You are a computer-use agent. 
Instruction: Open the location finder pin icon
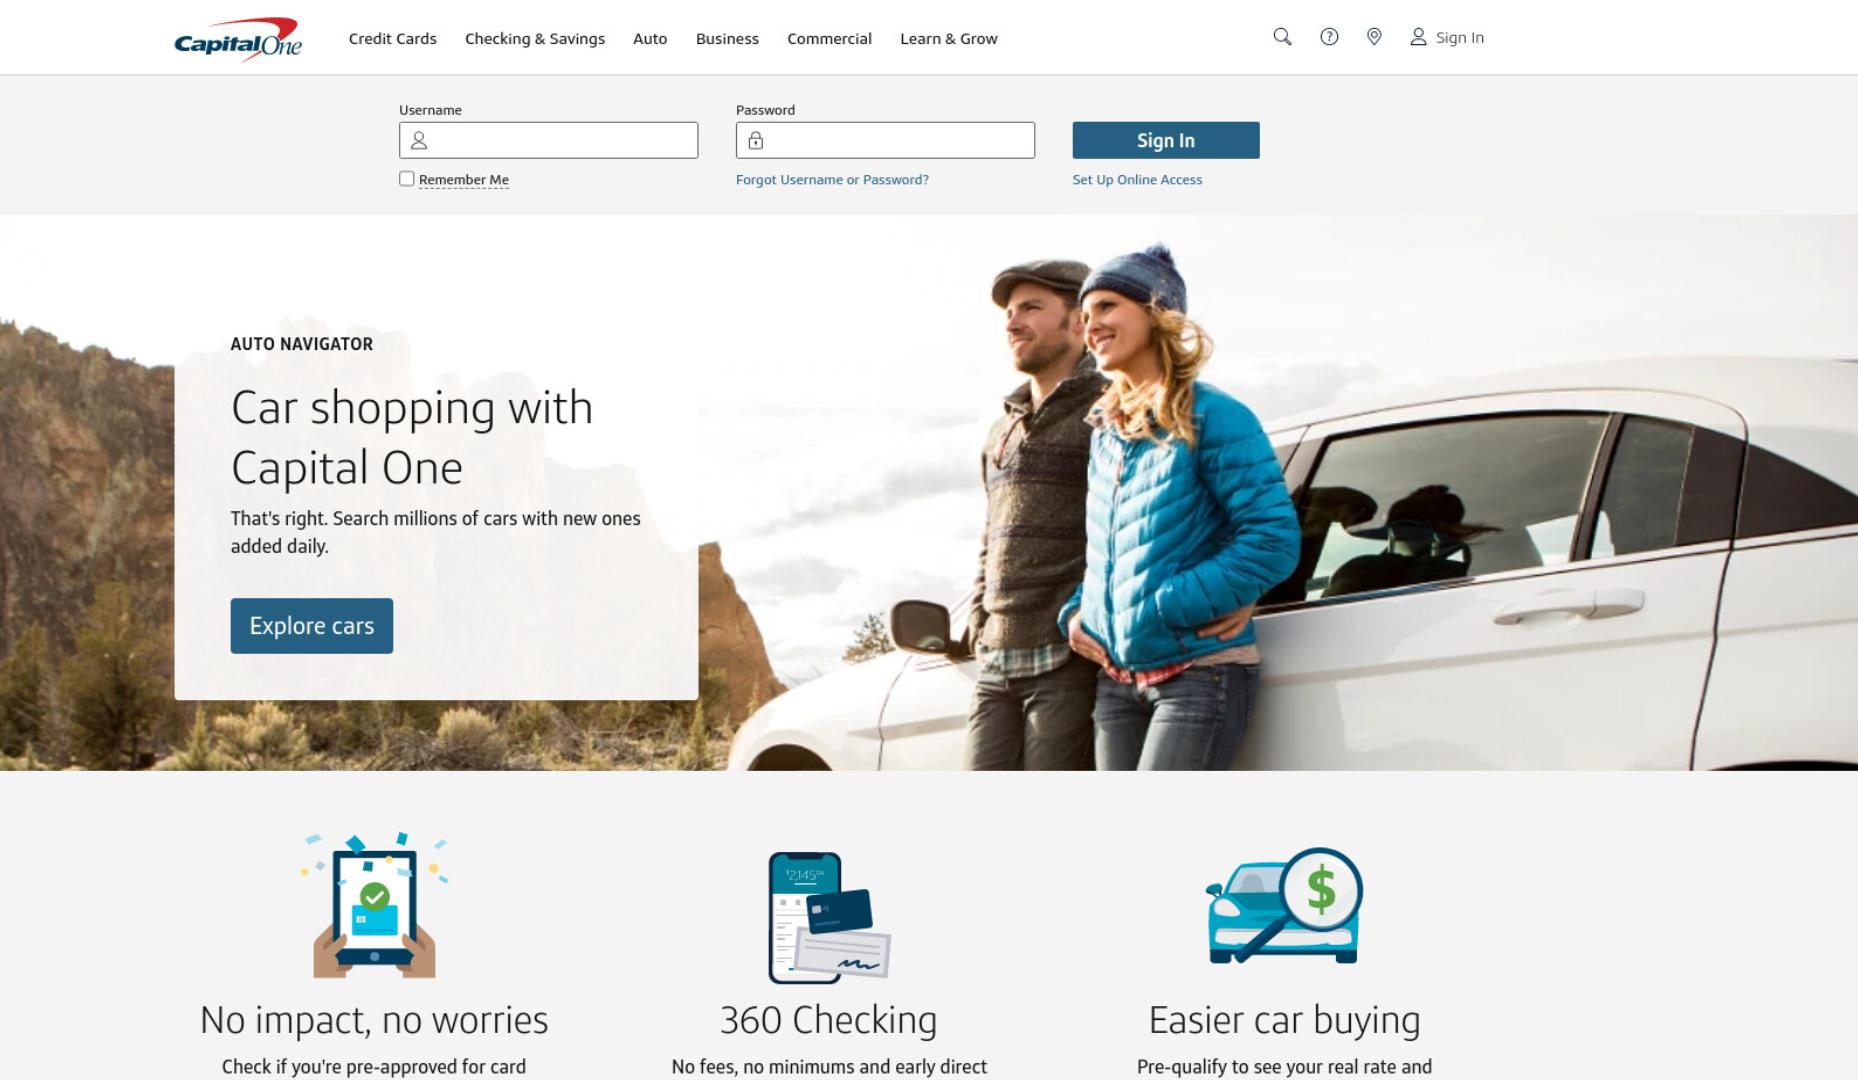1374,37
